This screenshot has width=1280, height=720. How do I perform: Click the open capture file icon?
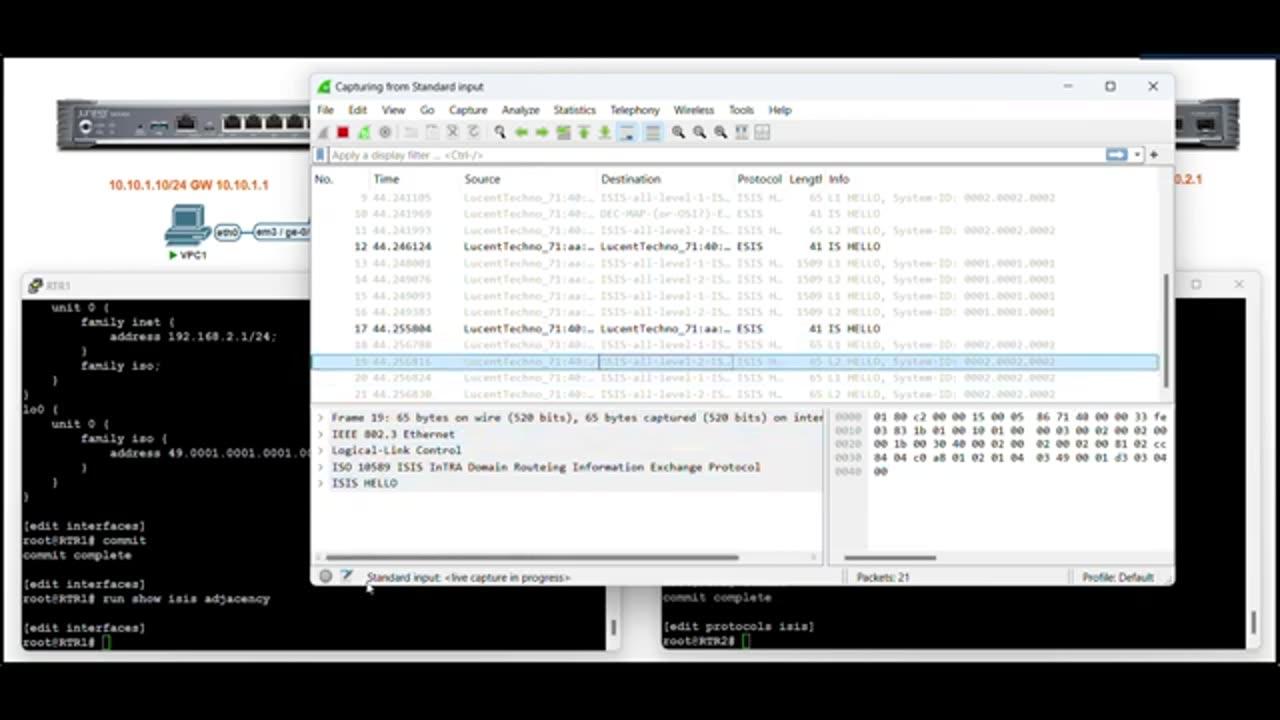point(411,132)
